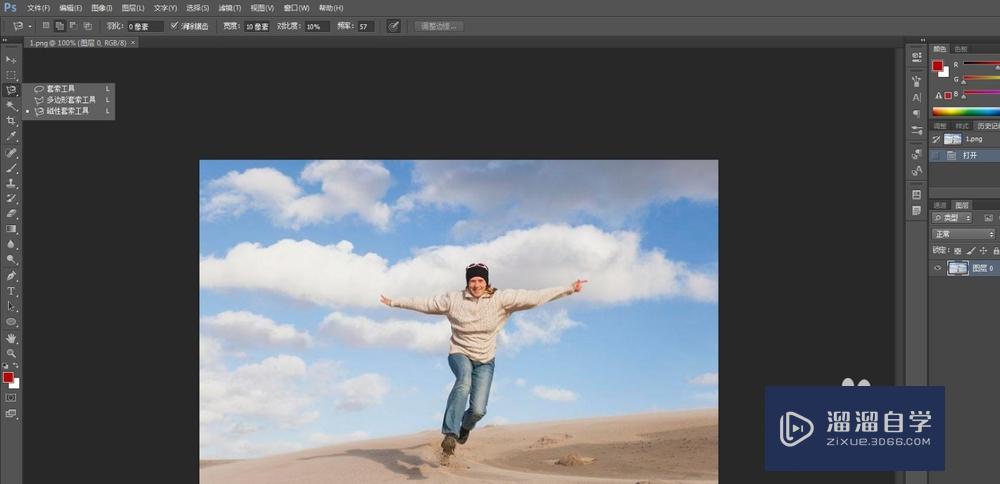Viewport: 1000px width, 484px height.
Task: Choose the Zoom magnifier tool
Action: pos(11,353)
